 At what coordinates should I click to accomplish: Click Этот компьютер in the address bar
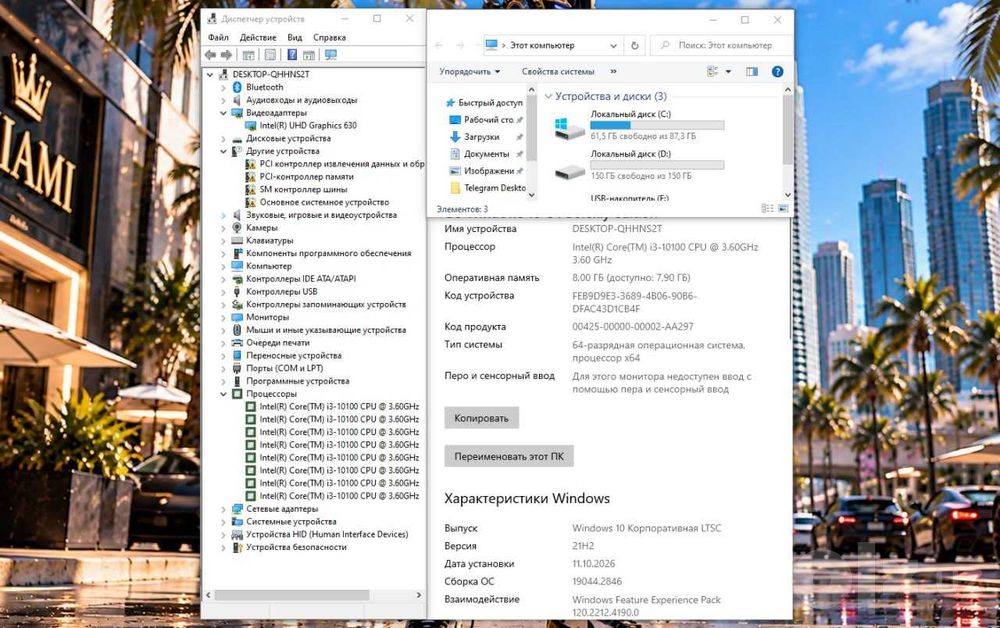coord(542,45)
